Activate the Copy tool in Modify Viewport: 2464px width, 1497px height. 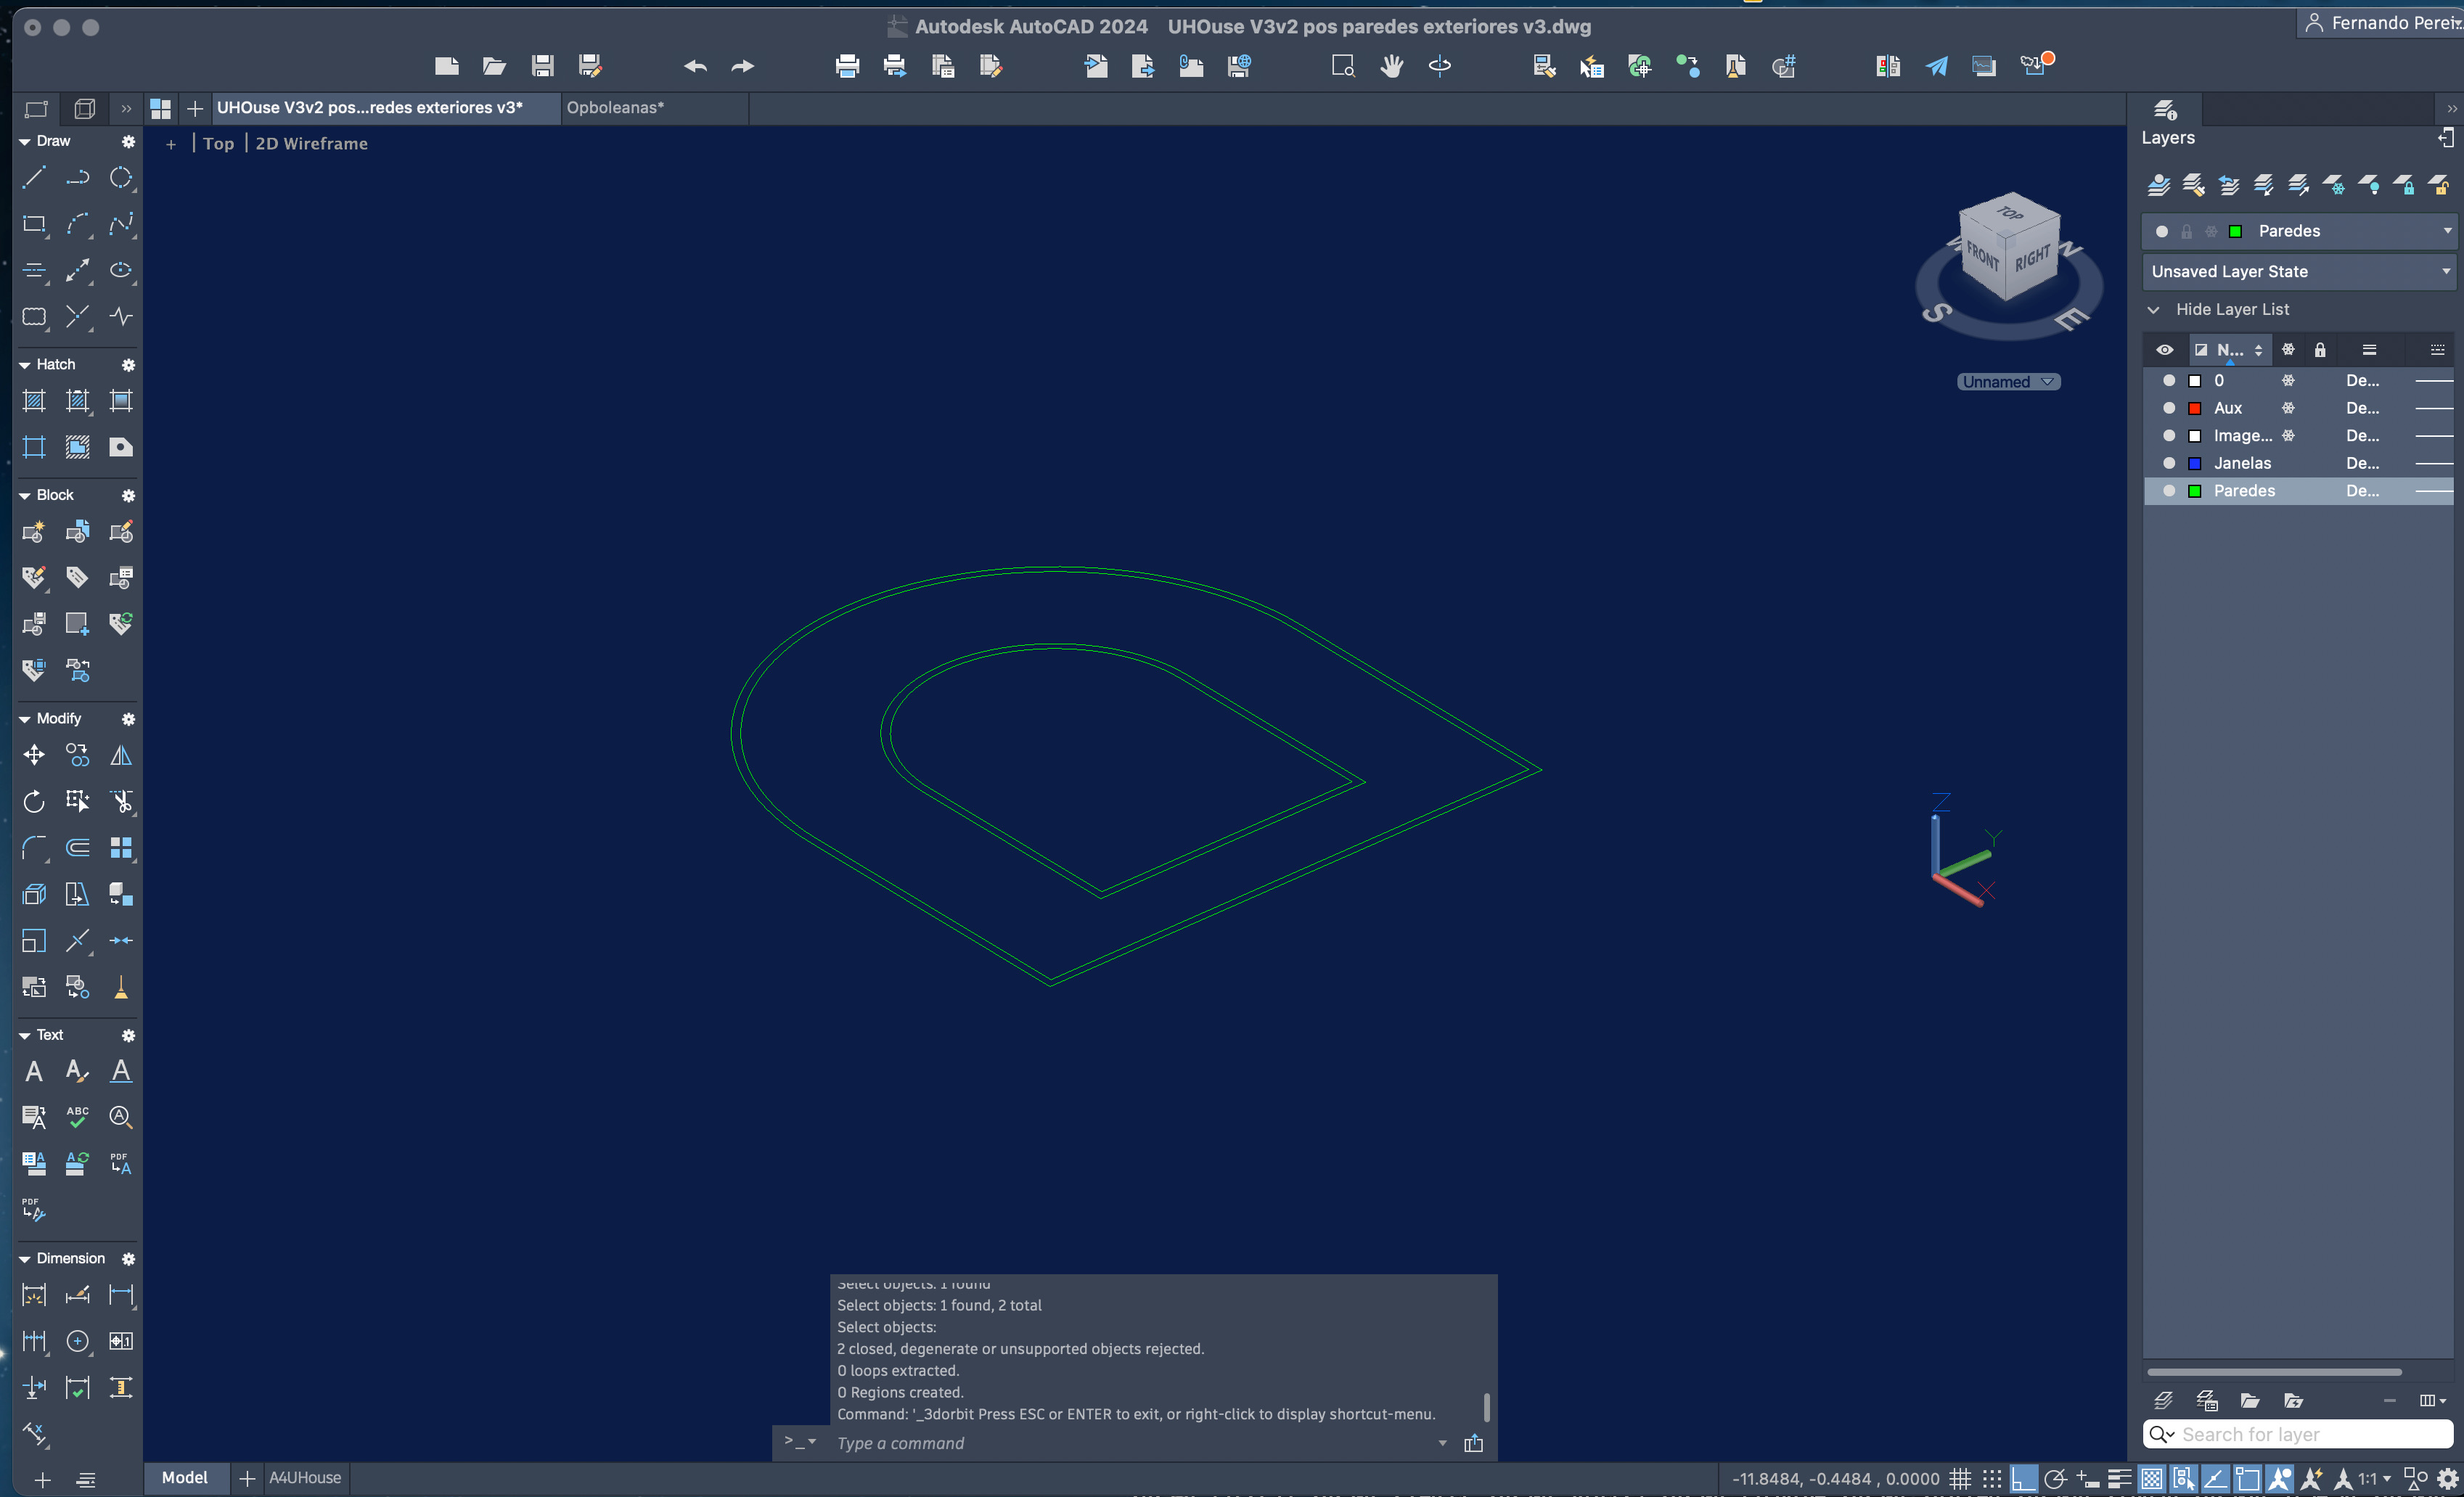coord(78,755)
